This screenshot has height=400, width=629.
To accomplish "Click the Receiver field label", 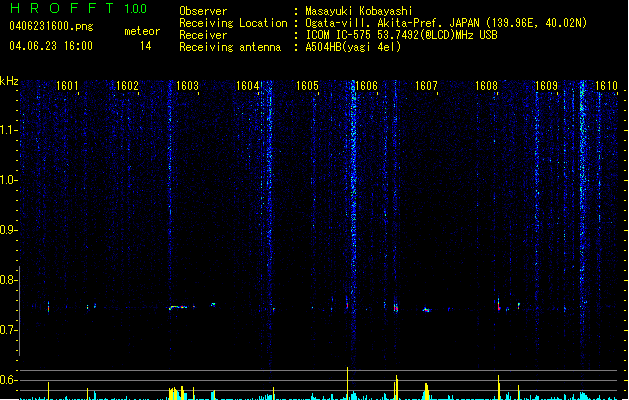I will tap(203, 35).
